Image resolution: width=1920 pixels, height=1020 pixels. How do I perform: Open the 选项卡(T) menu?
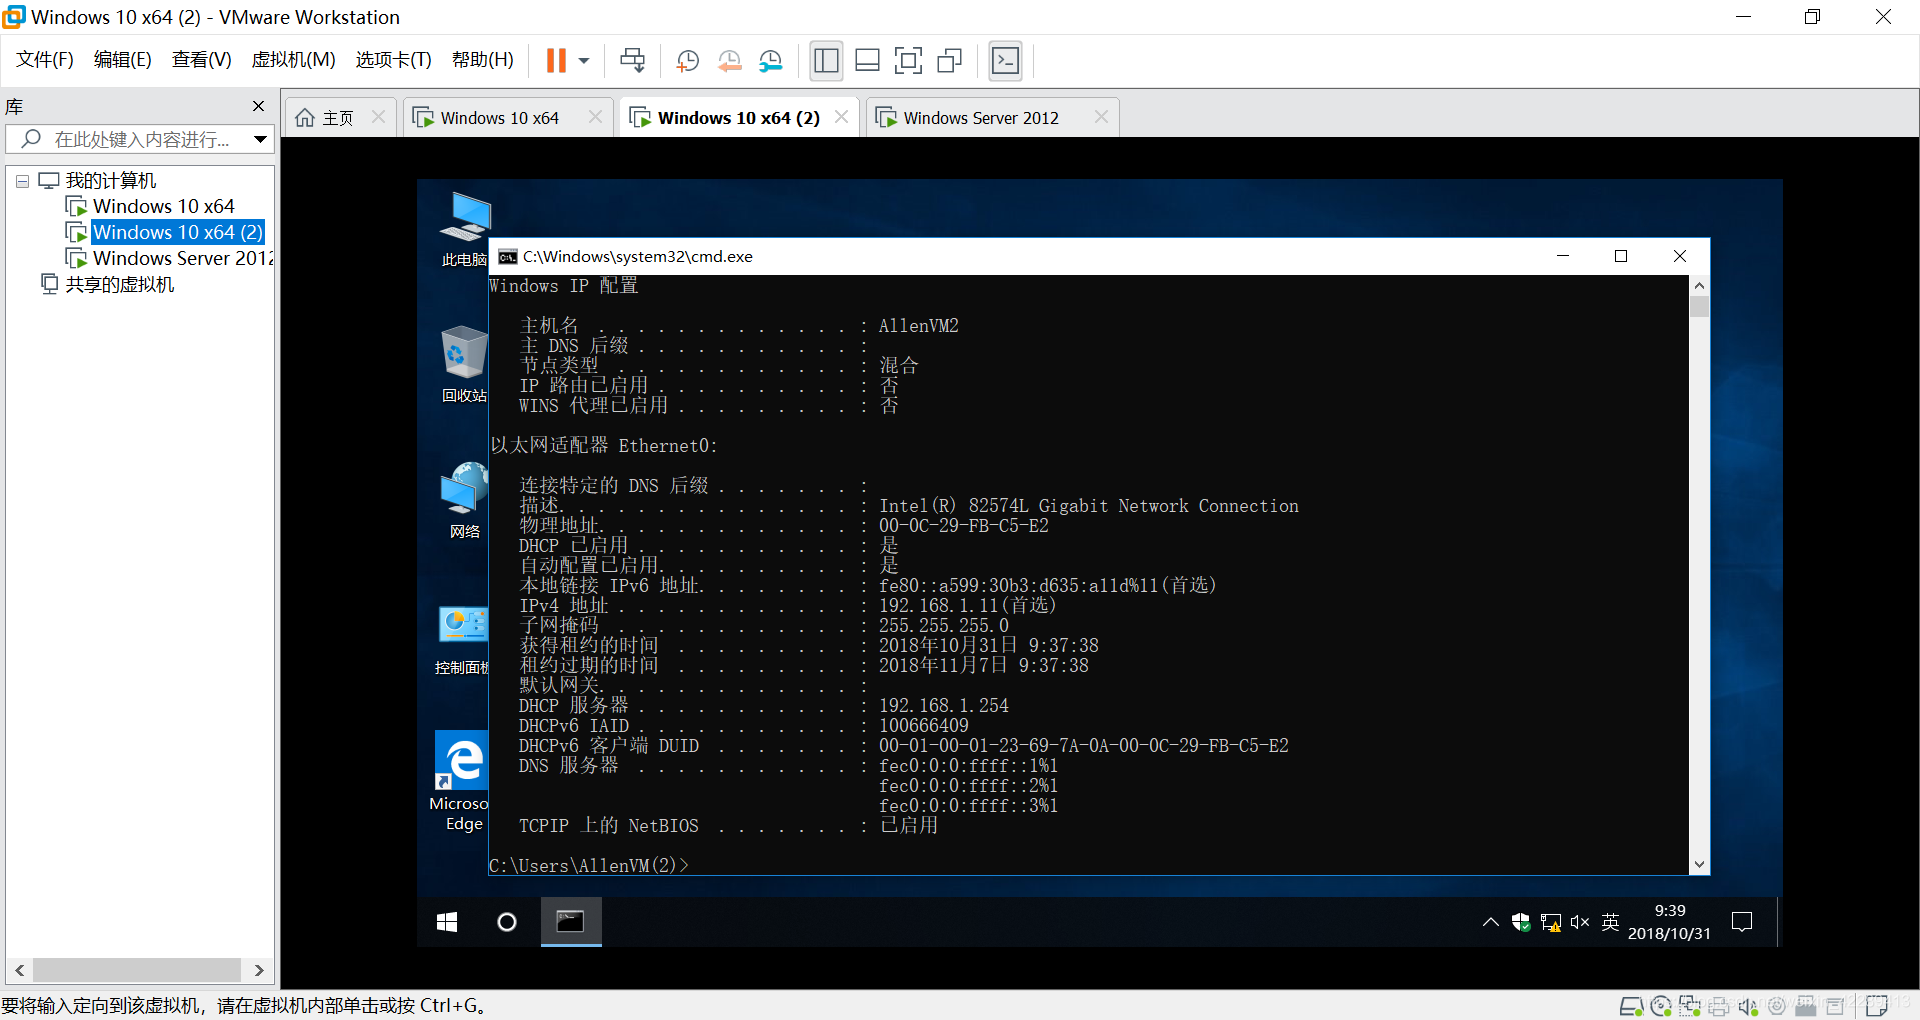393,60
